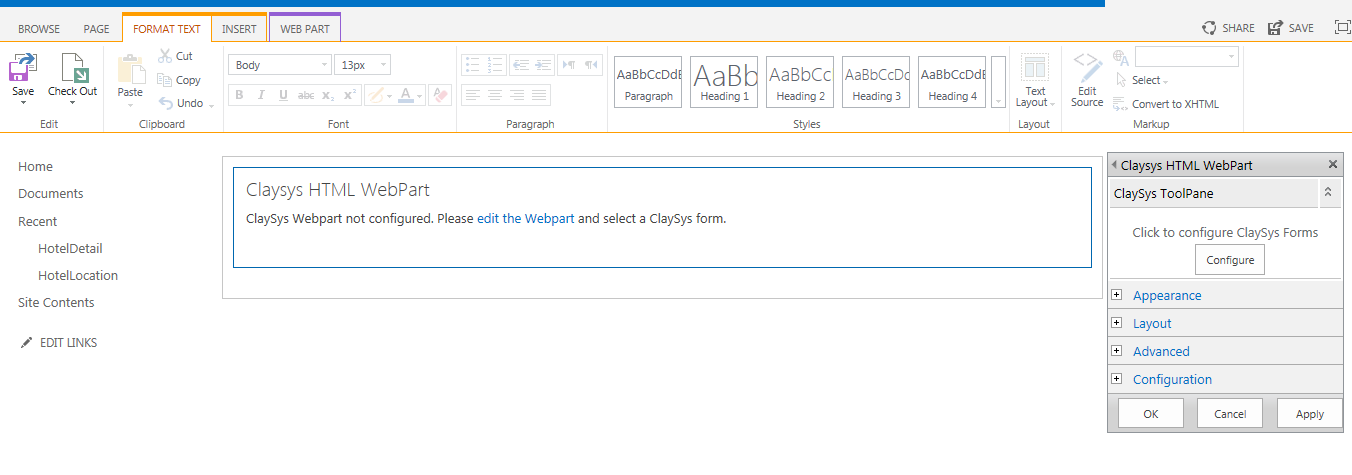Toggle Superscript formatting
Viewport: 1352px width, 475px height.
pyautogui.click(x=350, y=95)
